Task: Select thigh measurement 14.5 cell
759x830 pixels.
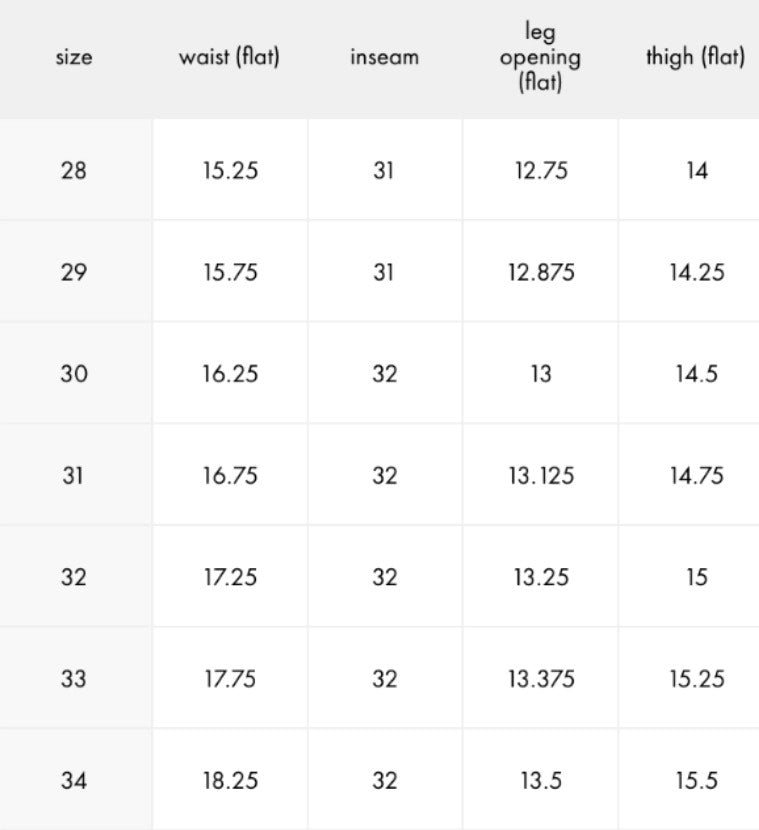Action: tap(696, 374)
